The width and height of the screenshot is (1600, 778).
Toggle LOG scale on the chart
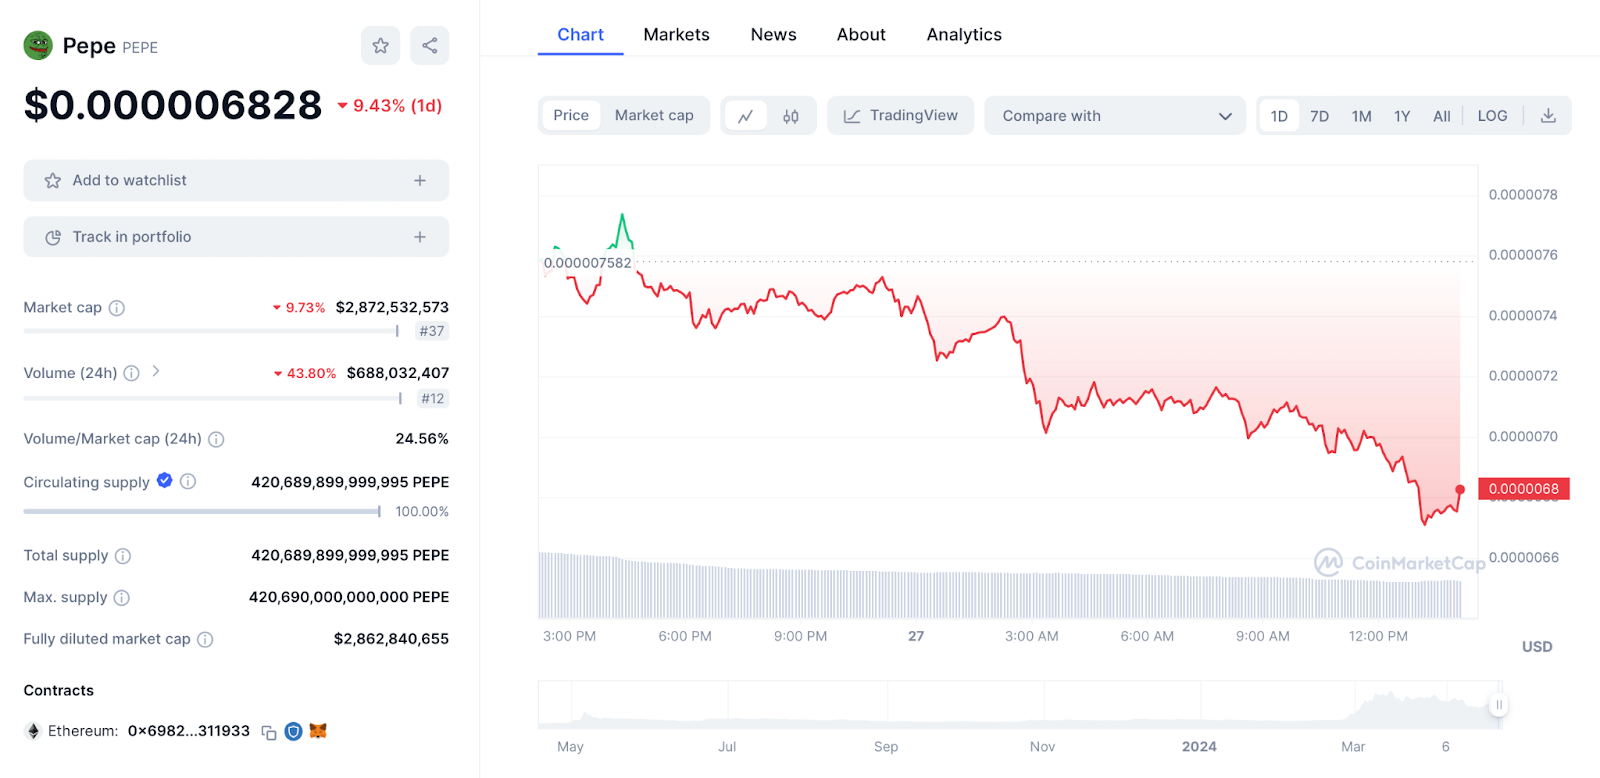1493,116
